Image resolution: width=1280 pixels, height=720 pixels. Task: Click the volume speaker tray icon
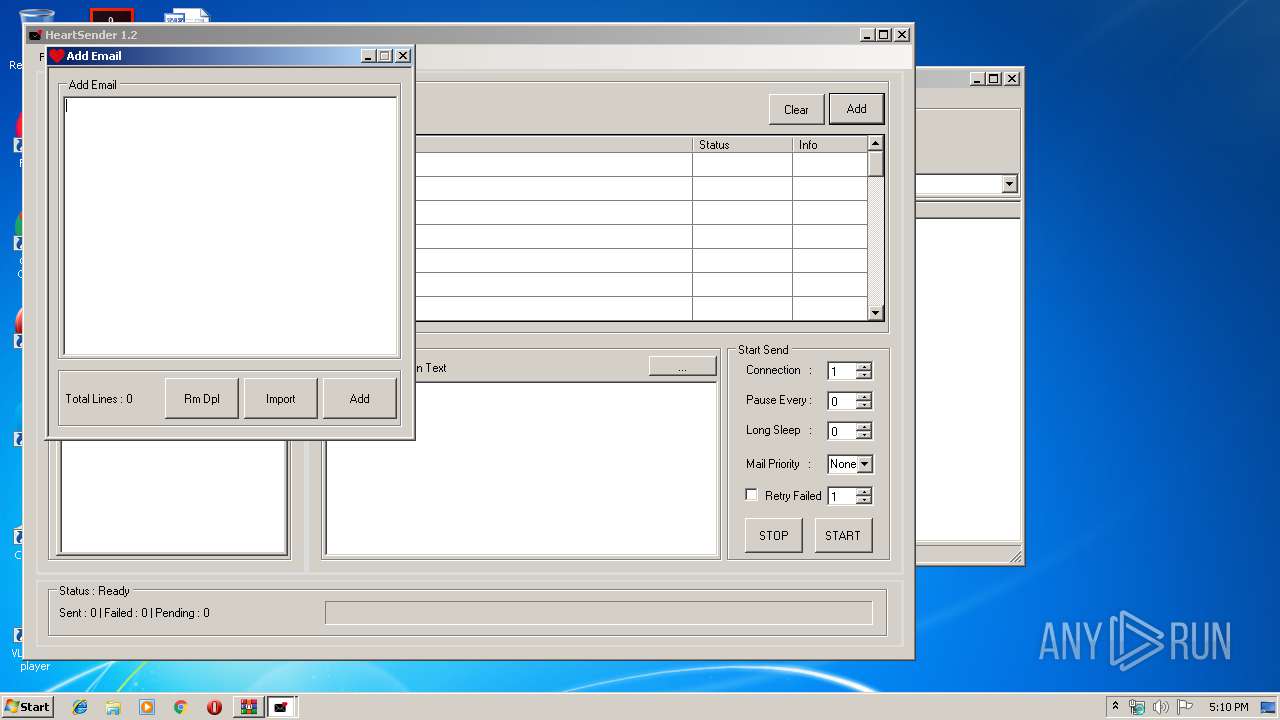(1161, 707)
